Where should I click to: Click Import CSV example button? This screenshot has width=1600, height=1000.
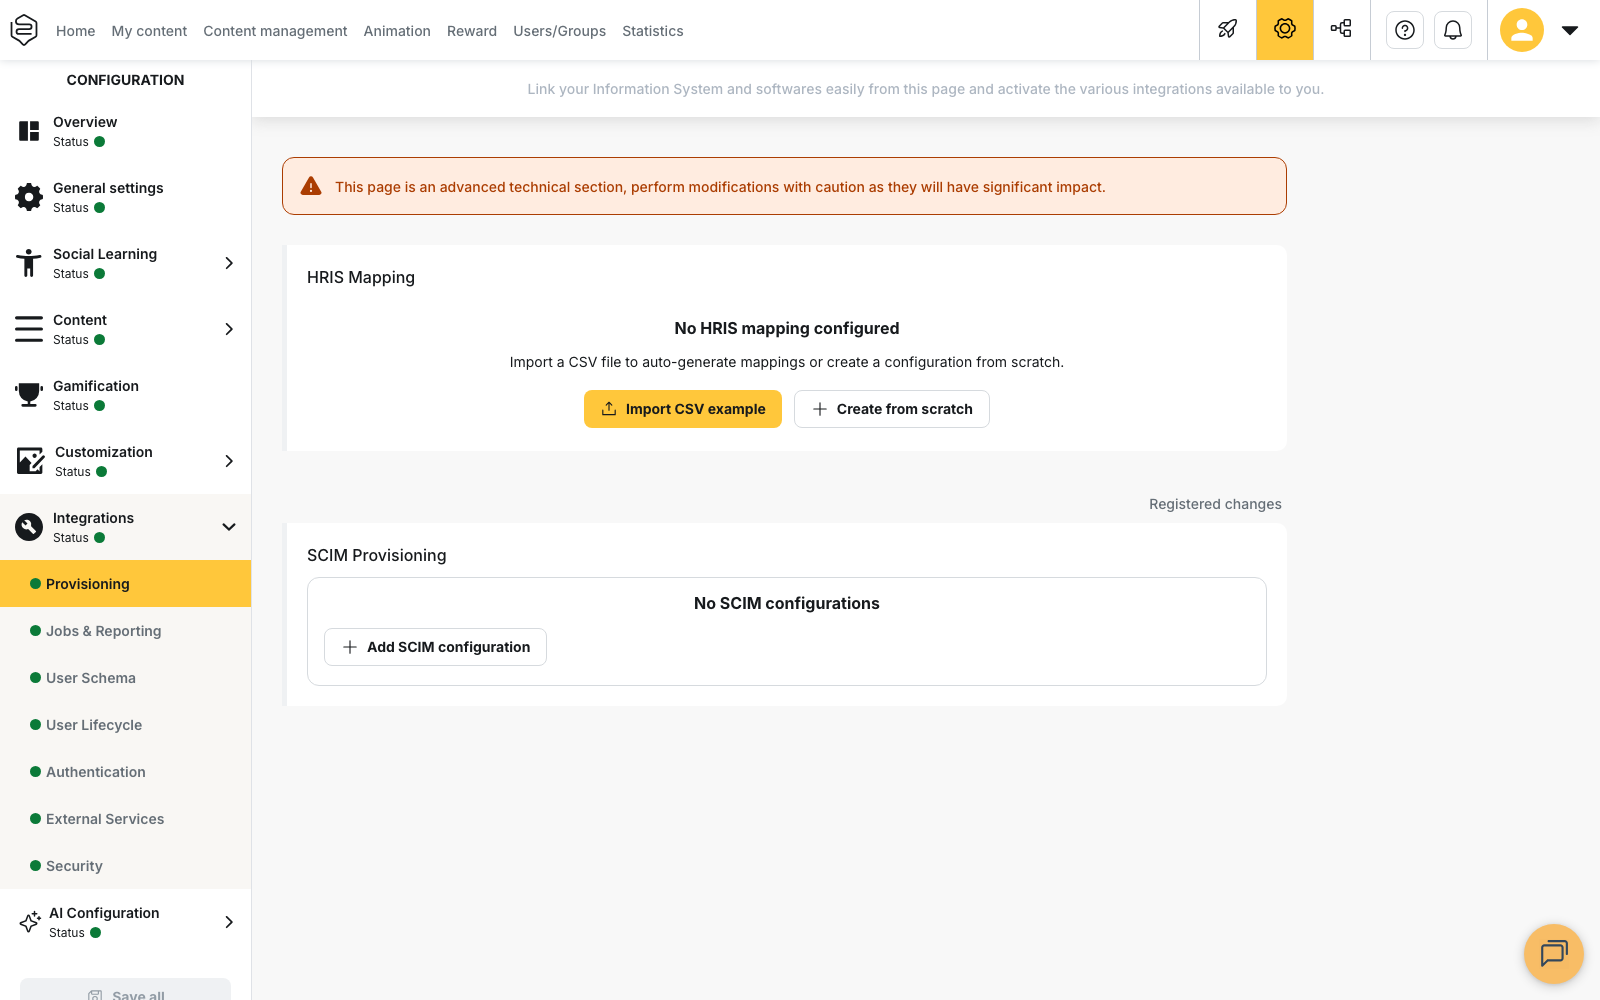tap(683, 409)
